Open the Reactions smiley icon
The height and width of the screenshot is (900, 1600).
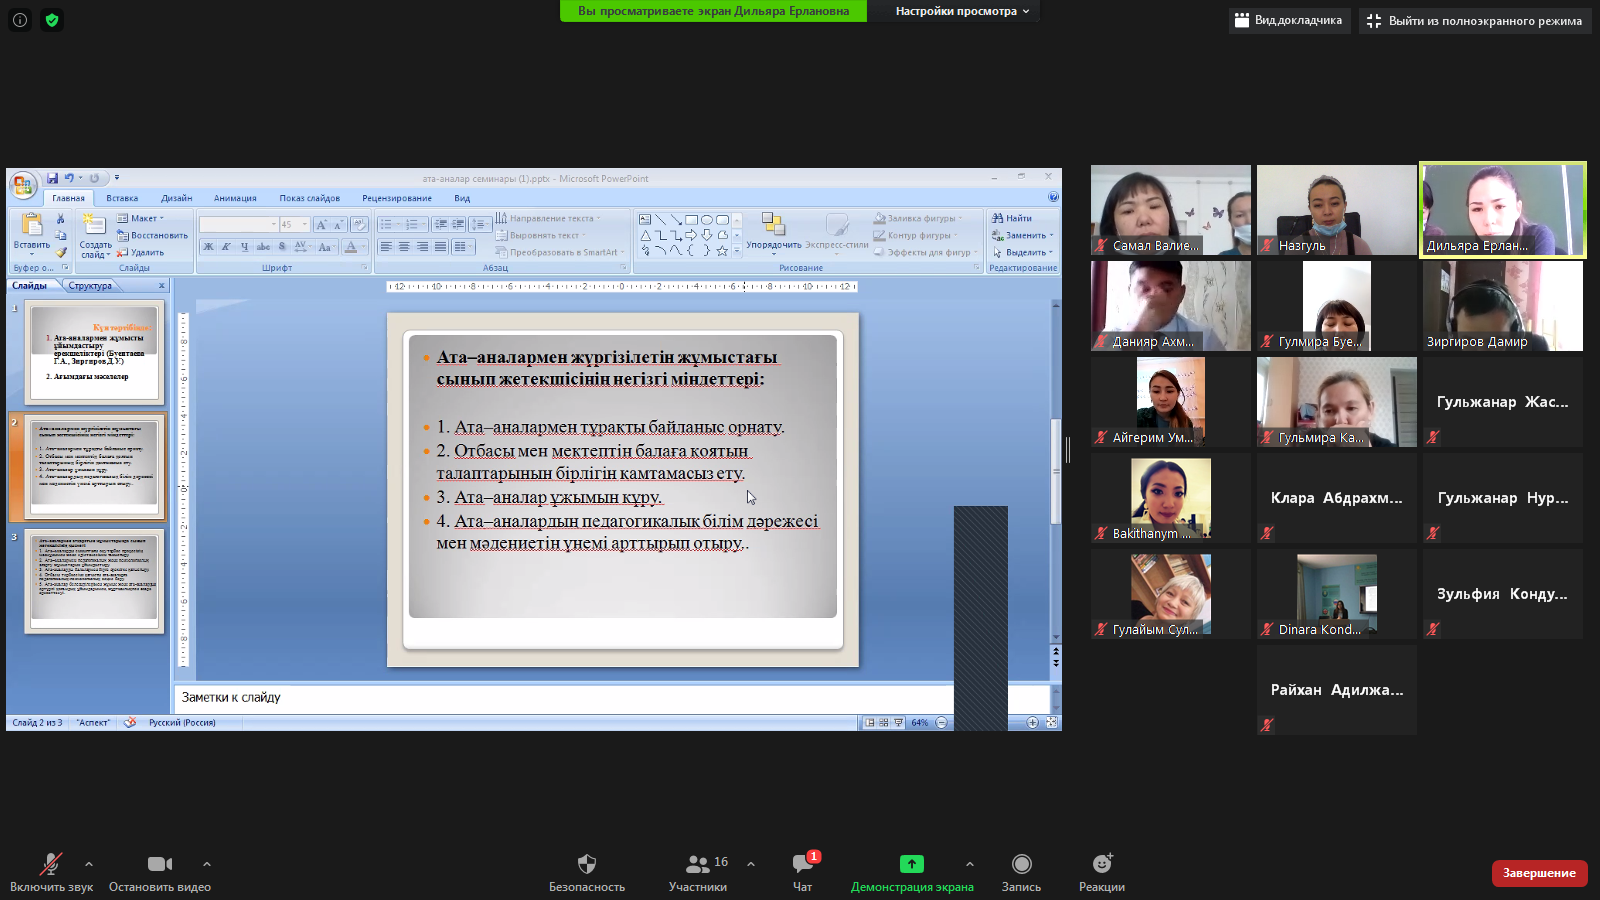point(1102,864)
